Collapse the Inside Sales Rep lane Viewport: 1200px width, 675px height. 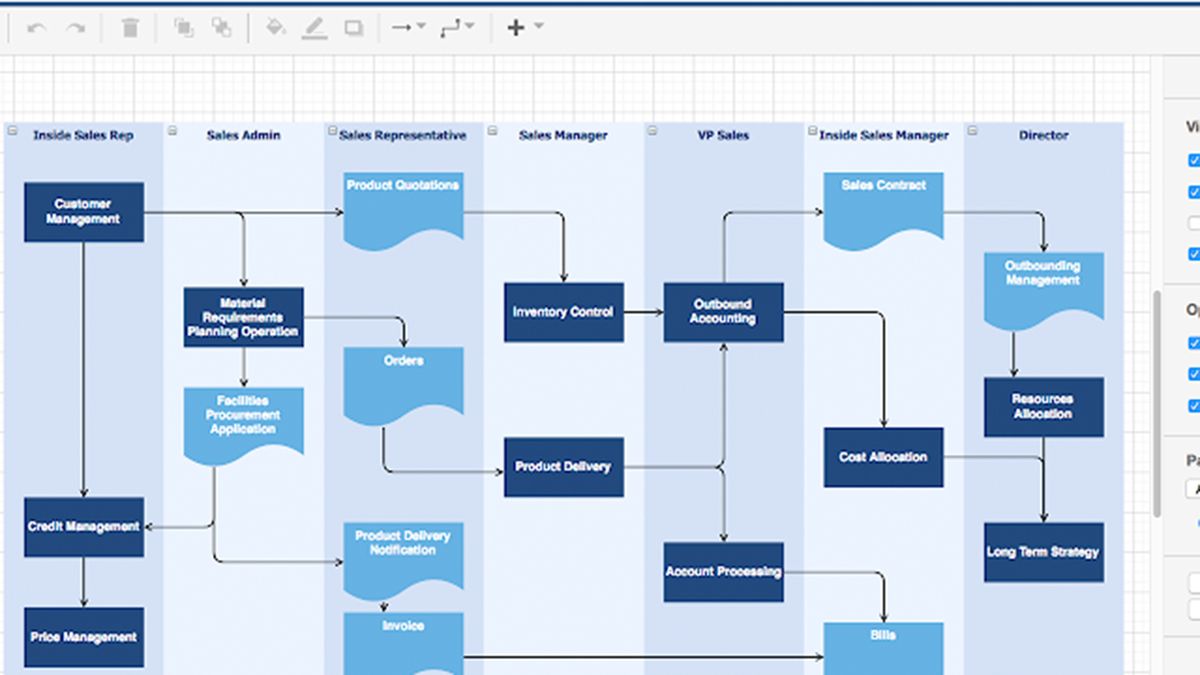point(11,129)
